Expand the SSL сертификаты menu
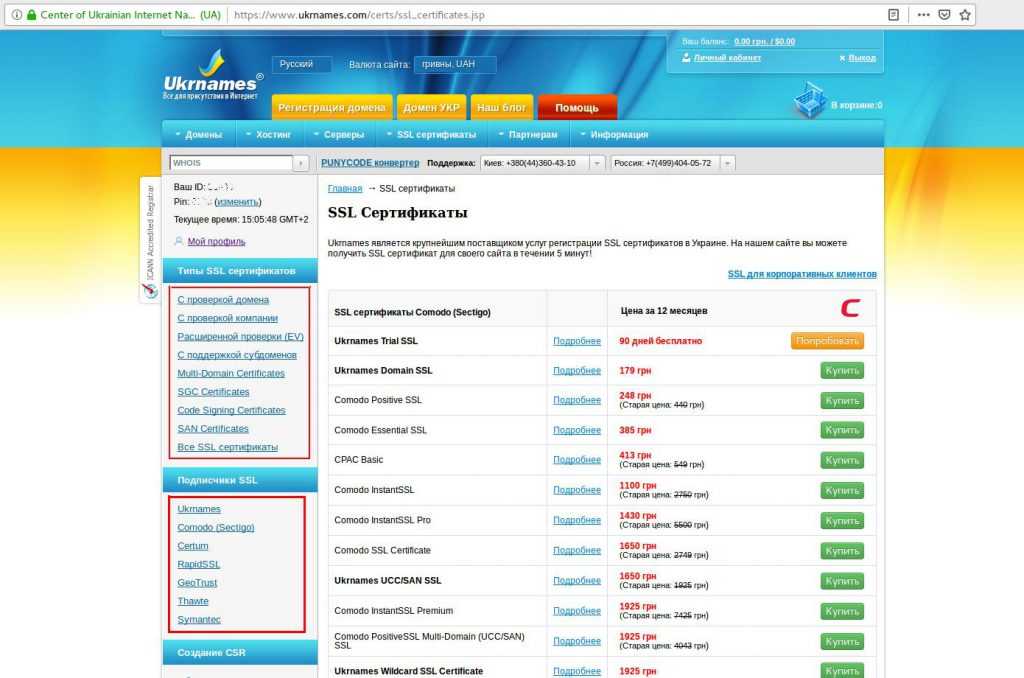1024x678 pixels. (432, 135)
